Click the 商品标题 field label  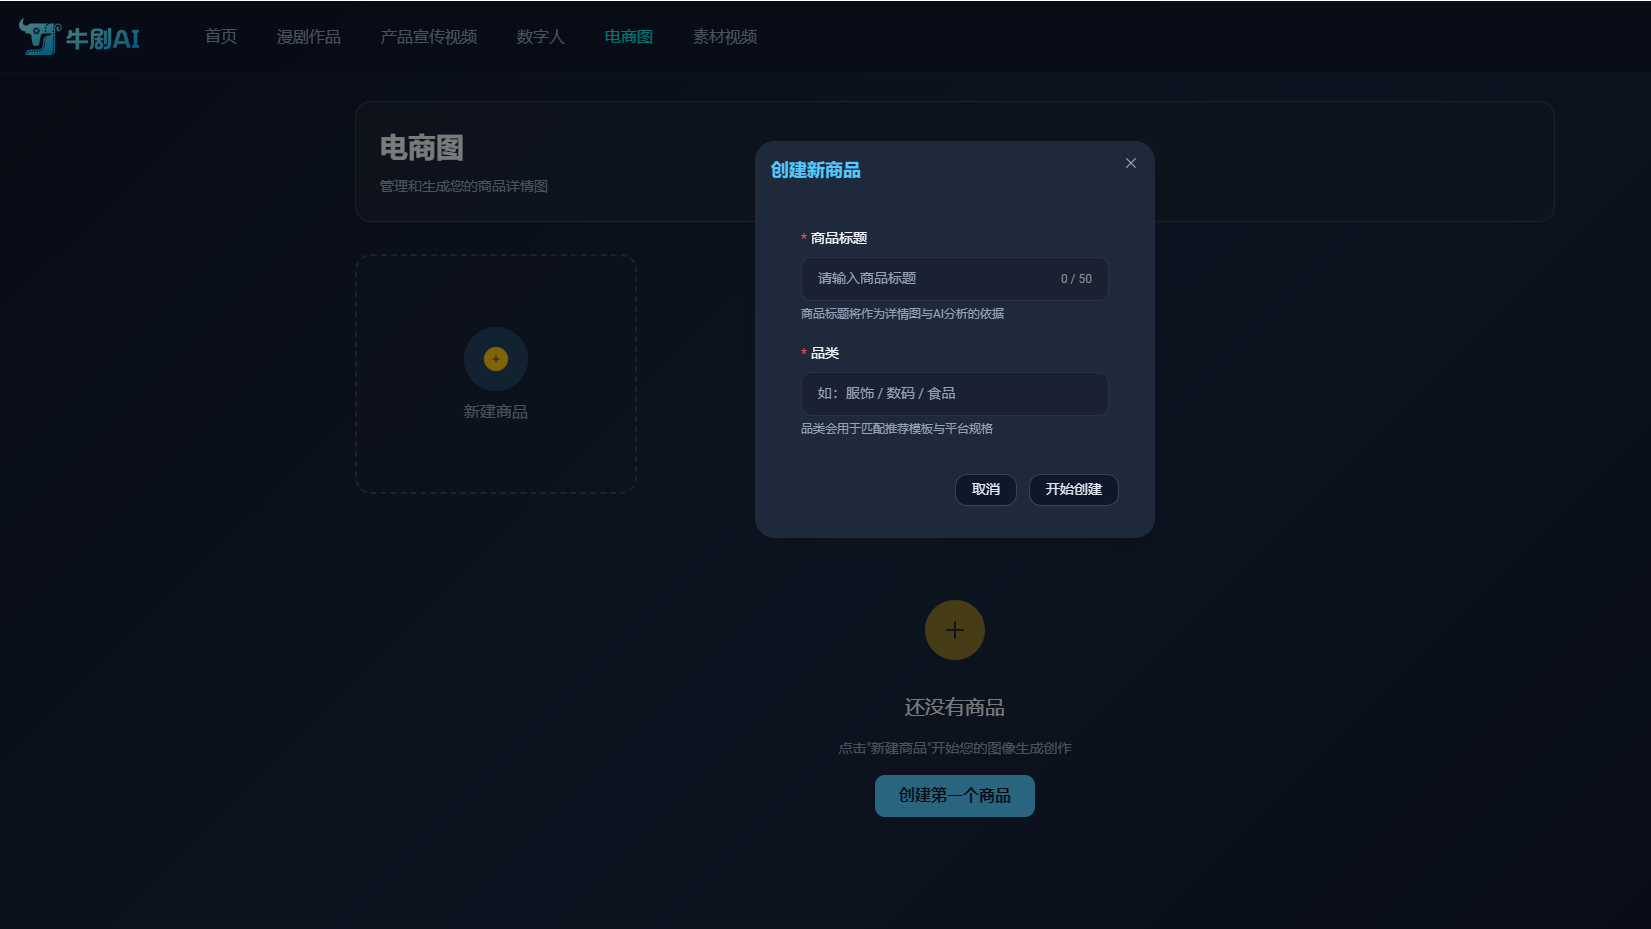click(x=839, y=238)
